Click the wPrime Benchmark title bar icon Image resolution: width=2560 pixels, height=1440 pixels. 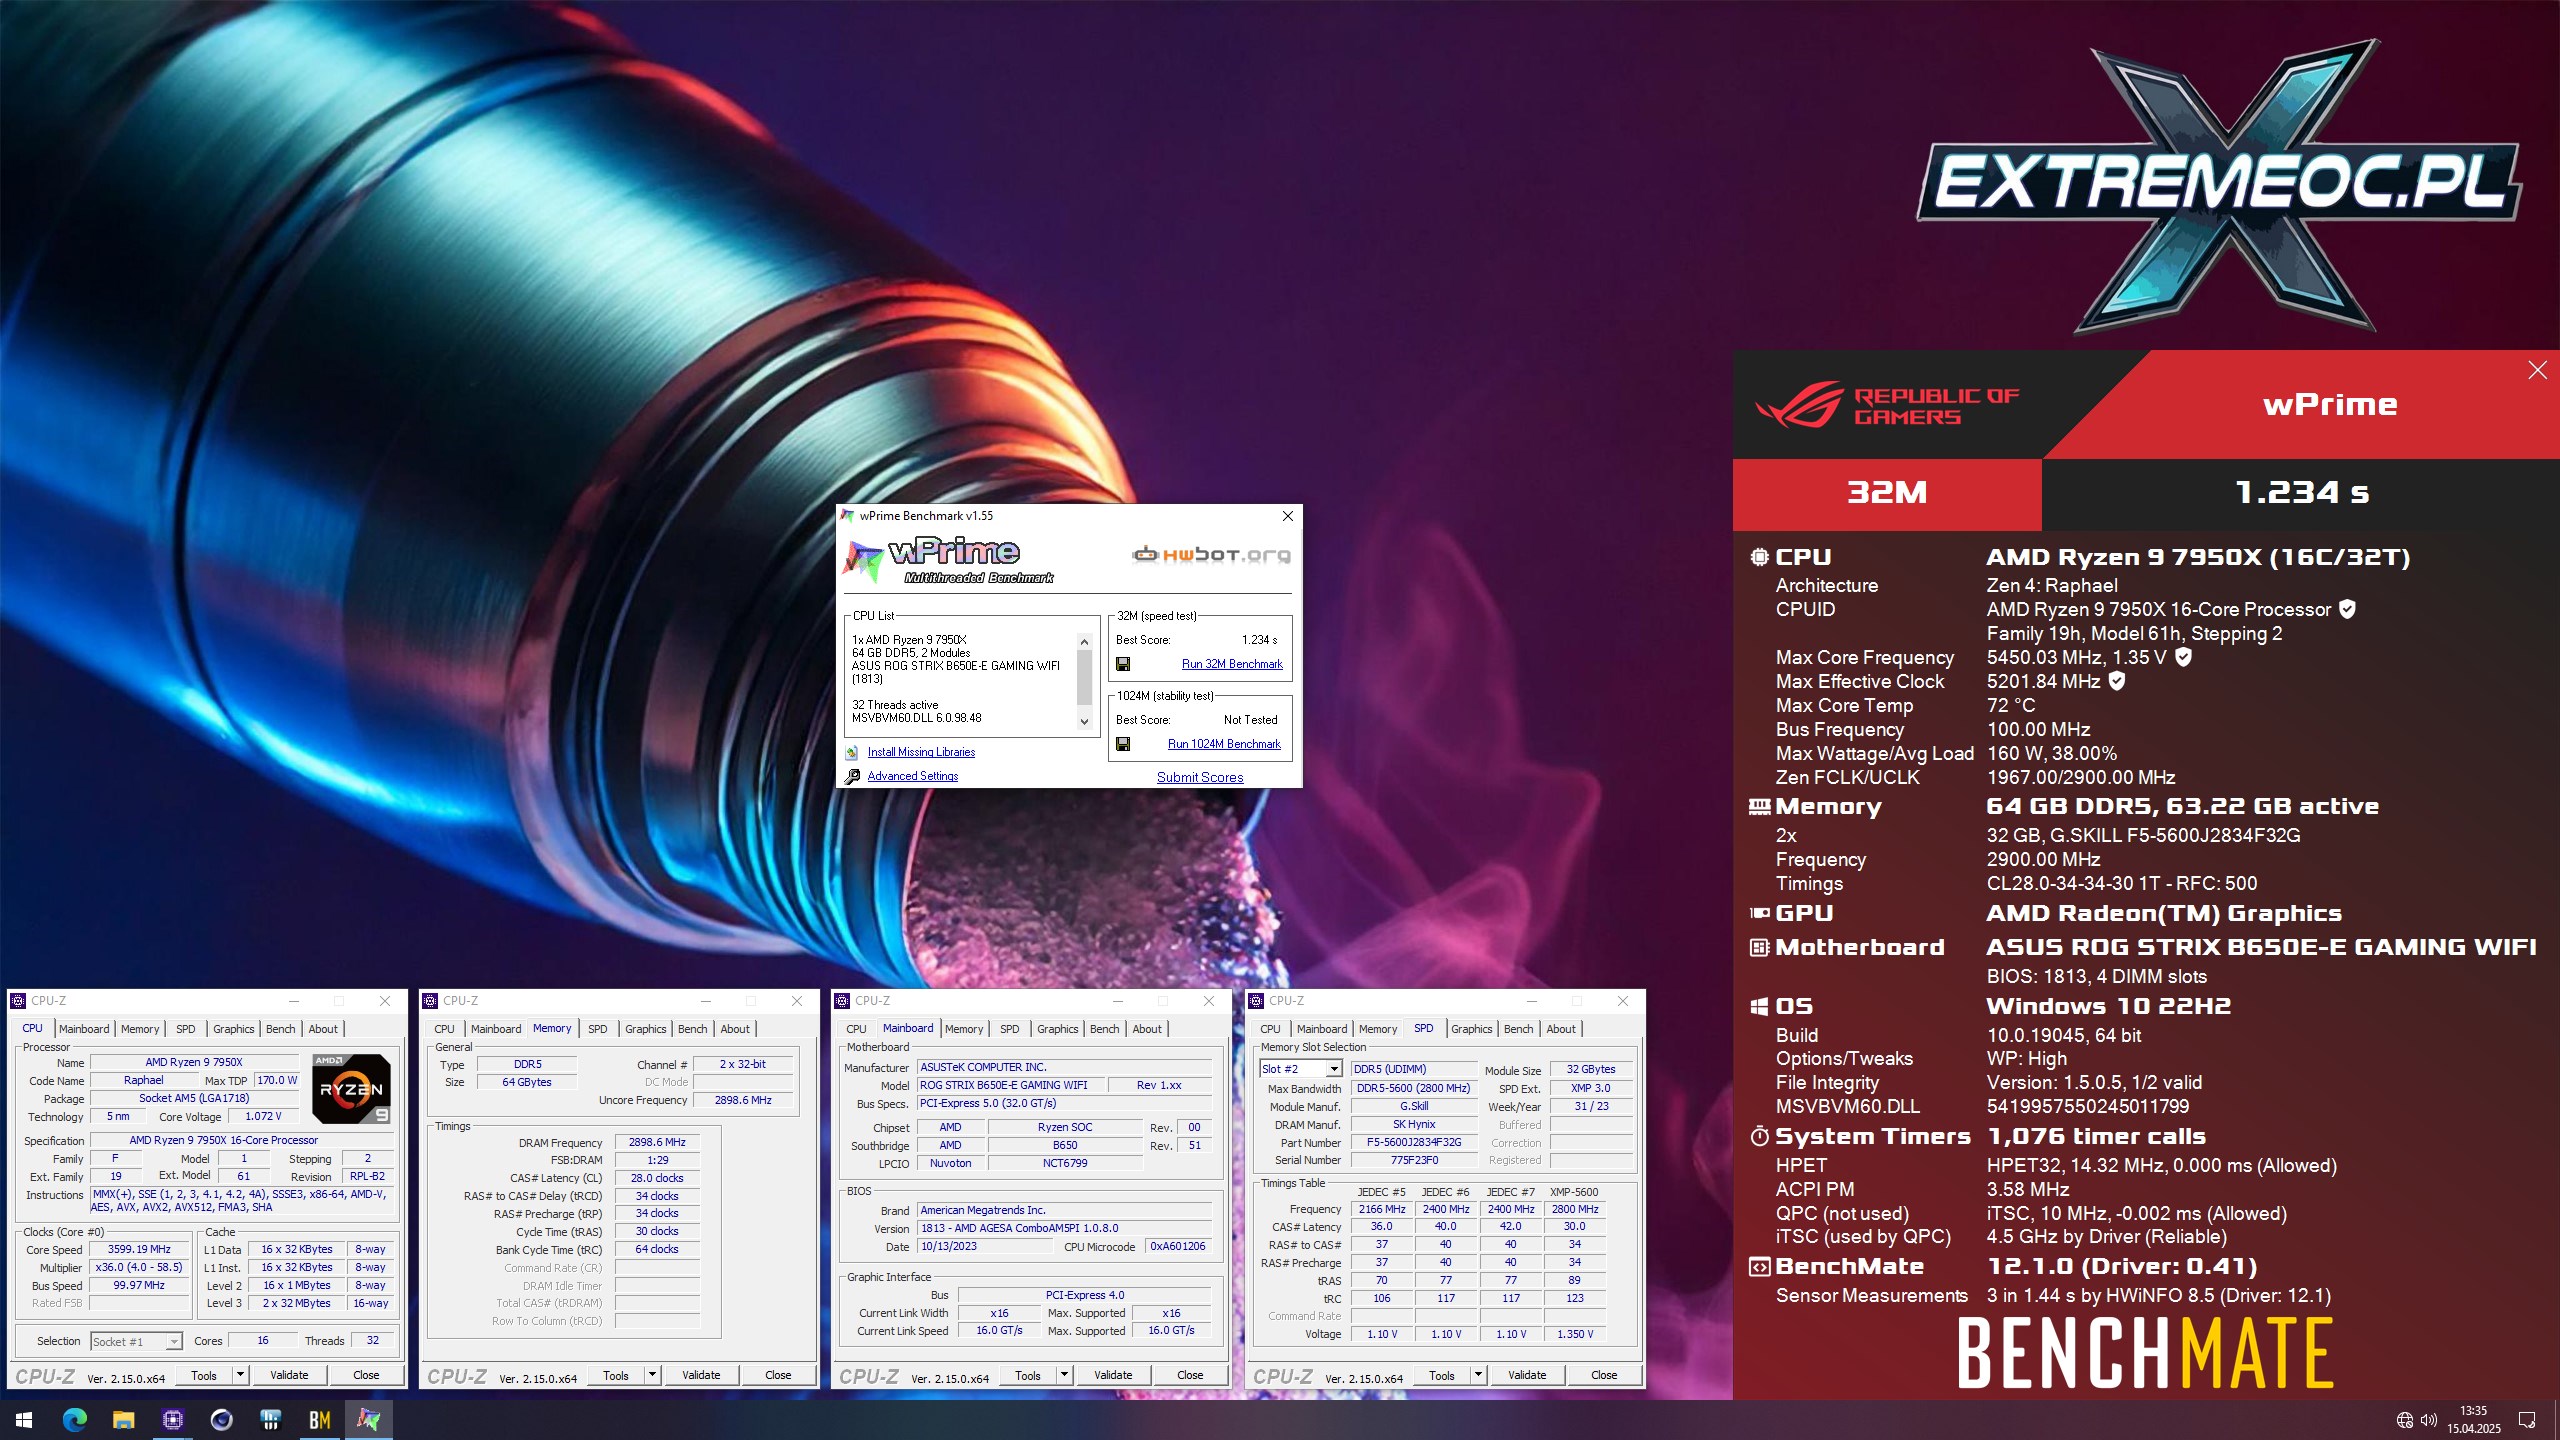(x=848, y=516)
